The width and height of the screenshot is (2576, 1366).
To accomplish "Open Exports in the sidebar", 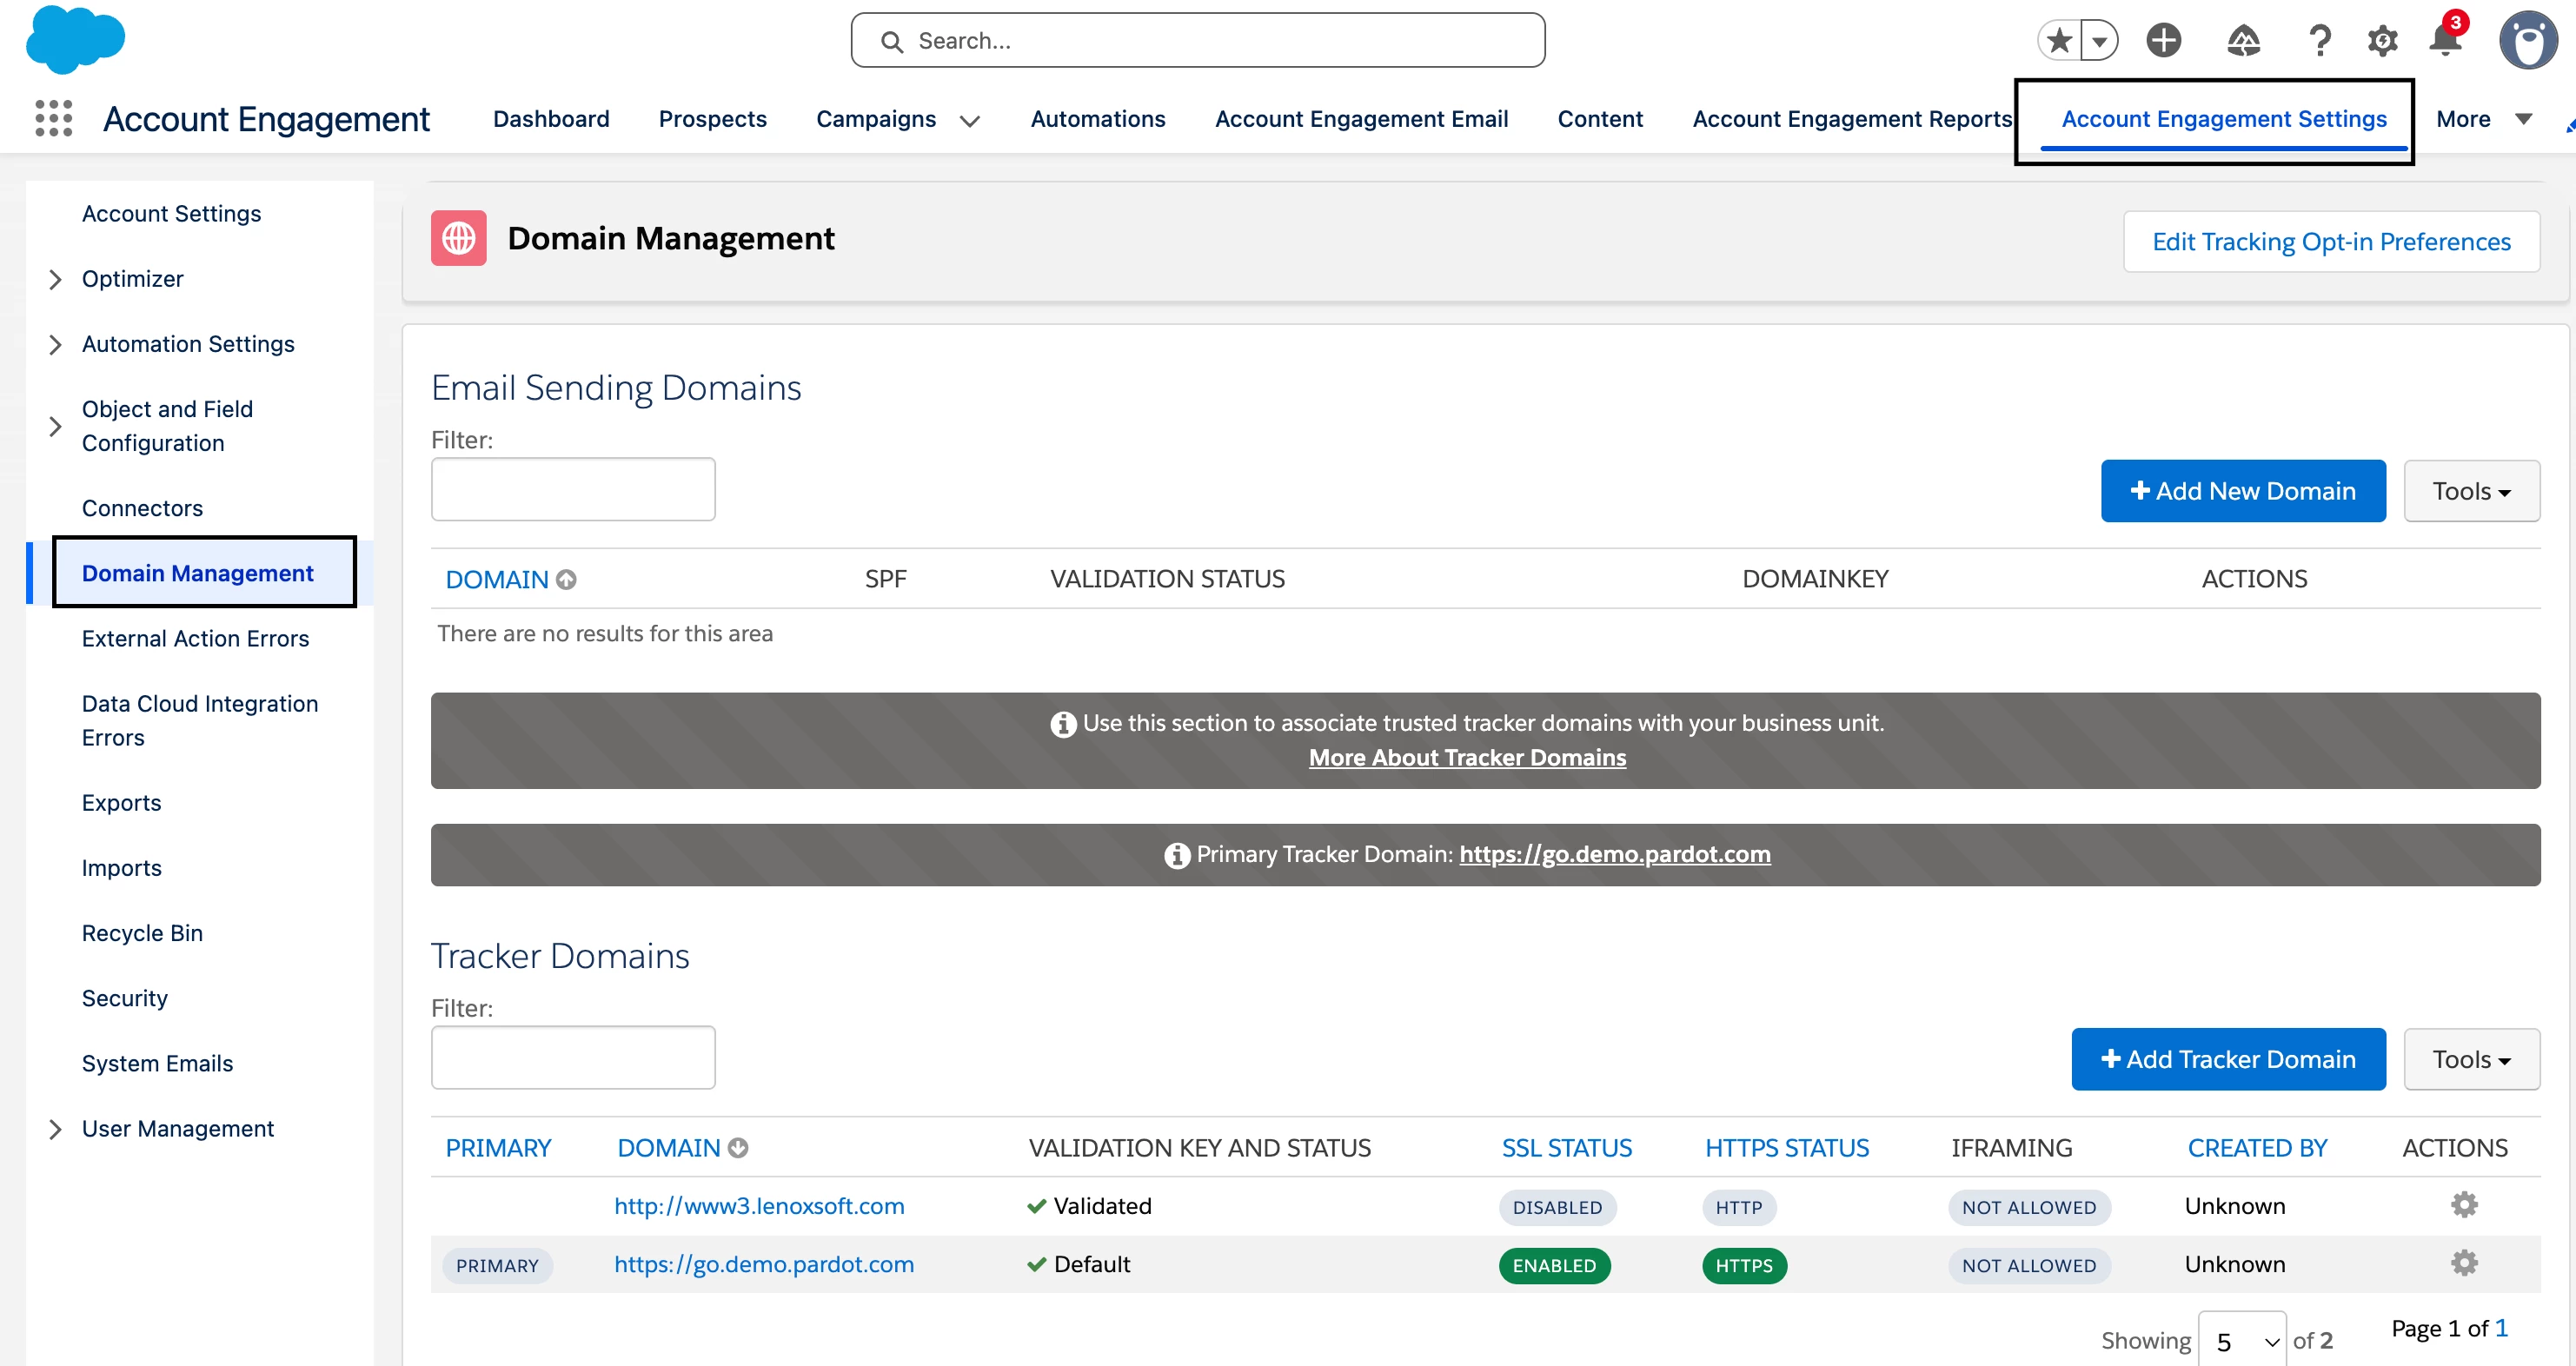I will (121, 803).
